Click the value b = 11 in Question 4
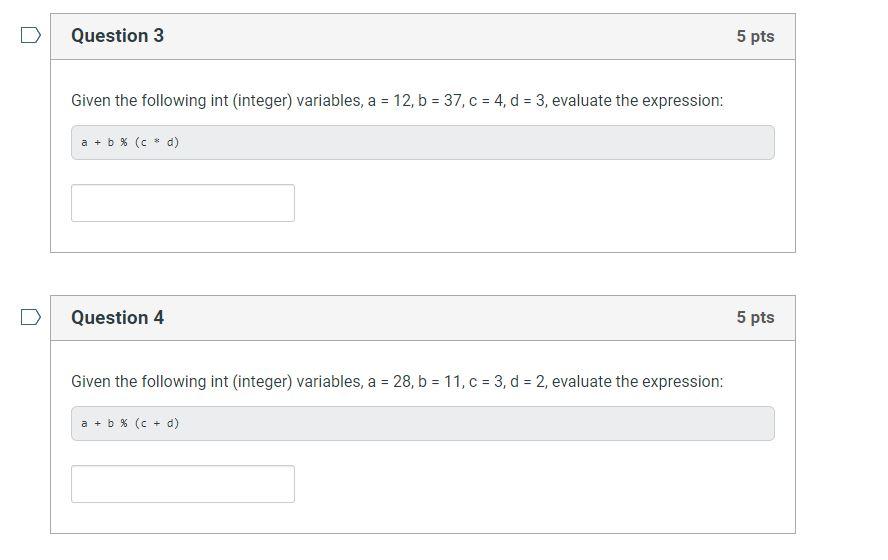Image resolution: width=888 pixels, height=560 pixels. click(439, 382)
